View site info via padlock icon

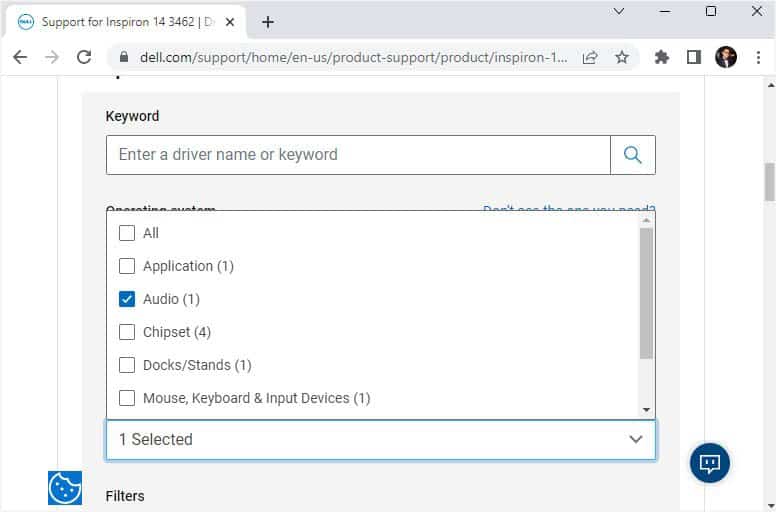(124, 57)
